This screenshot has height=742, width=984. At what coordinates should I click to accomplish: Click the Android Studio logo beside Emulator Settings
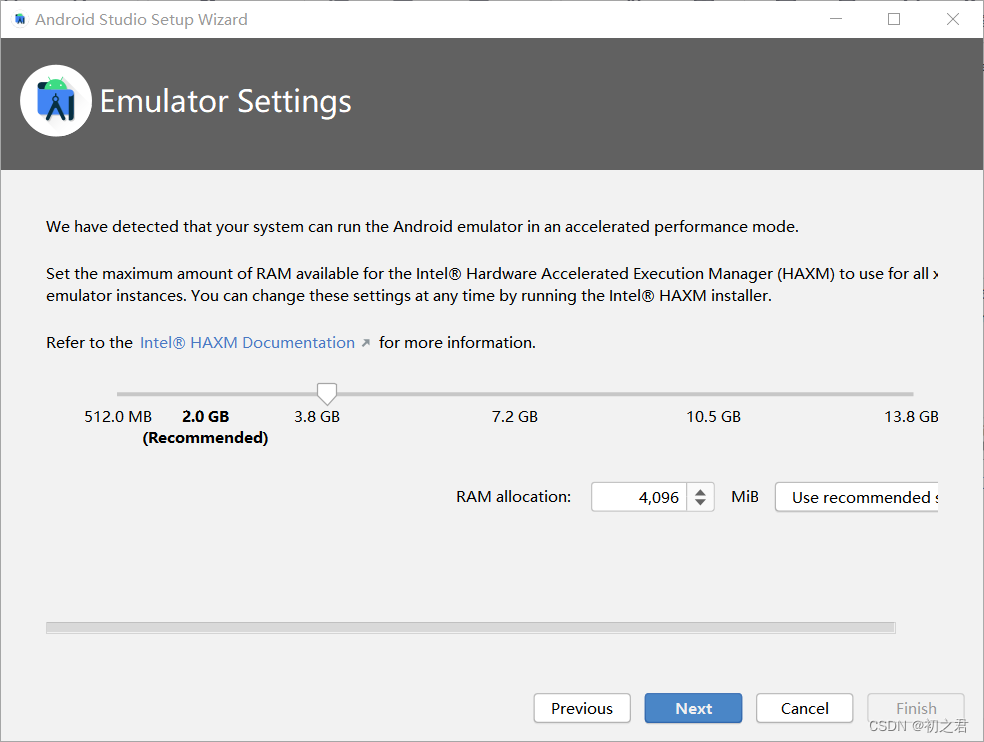point(55,100)
